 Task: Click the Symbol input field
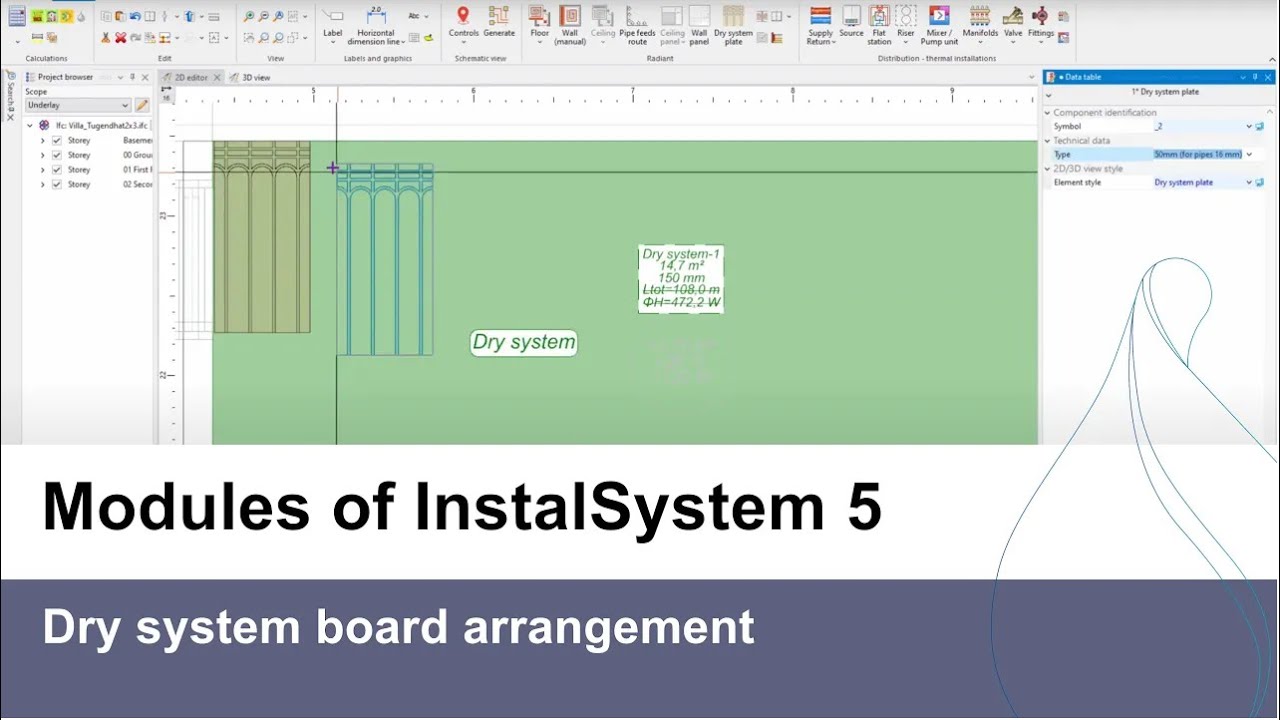pos(1198,127)
